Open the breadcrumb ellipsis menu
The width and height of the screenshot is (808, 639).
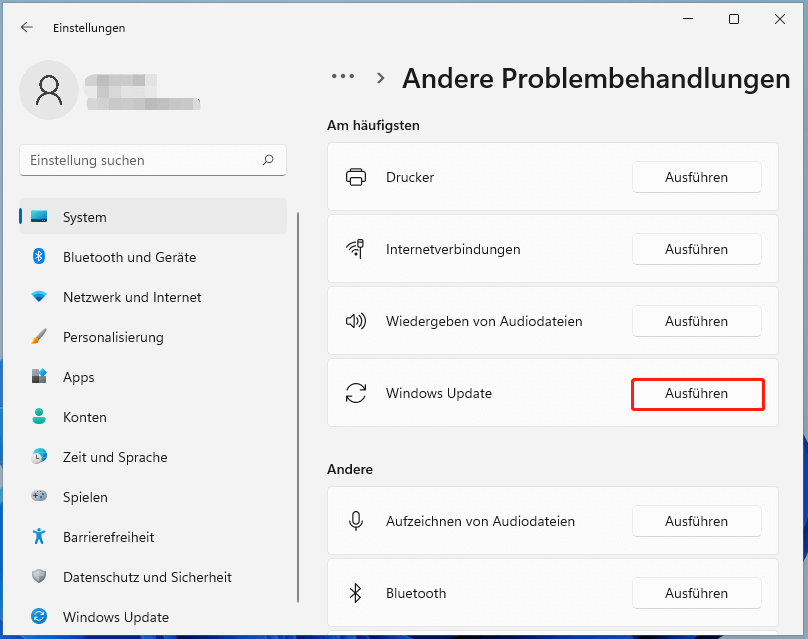343,76
